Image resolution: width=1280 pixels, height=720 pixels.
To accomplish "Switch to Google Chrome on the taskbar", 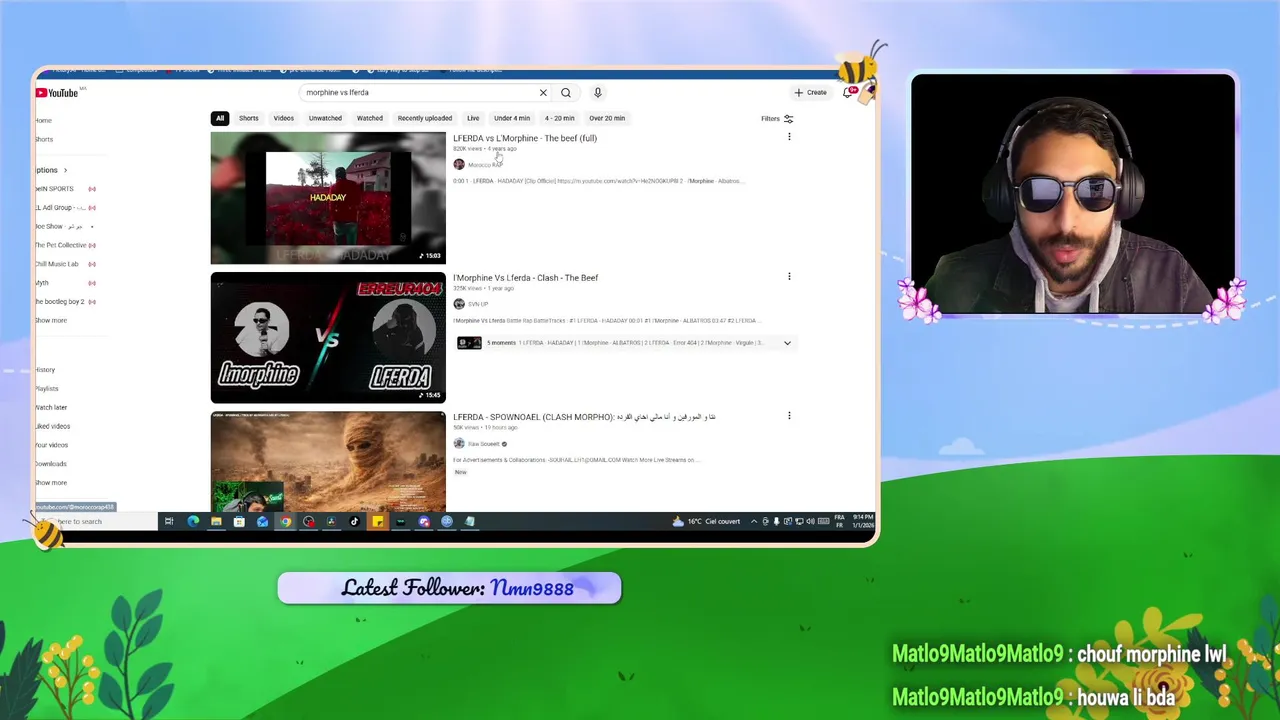I will [286, 521].
